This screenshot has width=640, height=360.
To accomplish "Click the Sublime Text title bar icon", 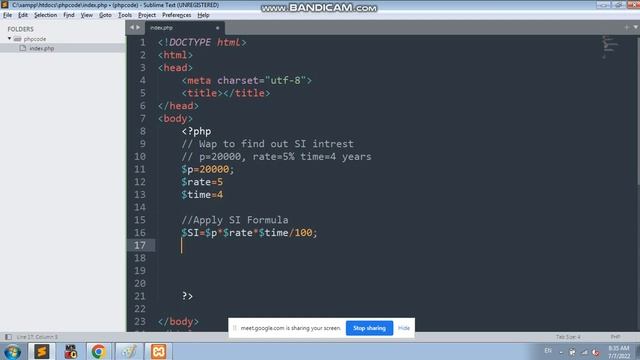I will point(5,5).
